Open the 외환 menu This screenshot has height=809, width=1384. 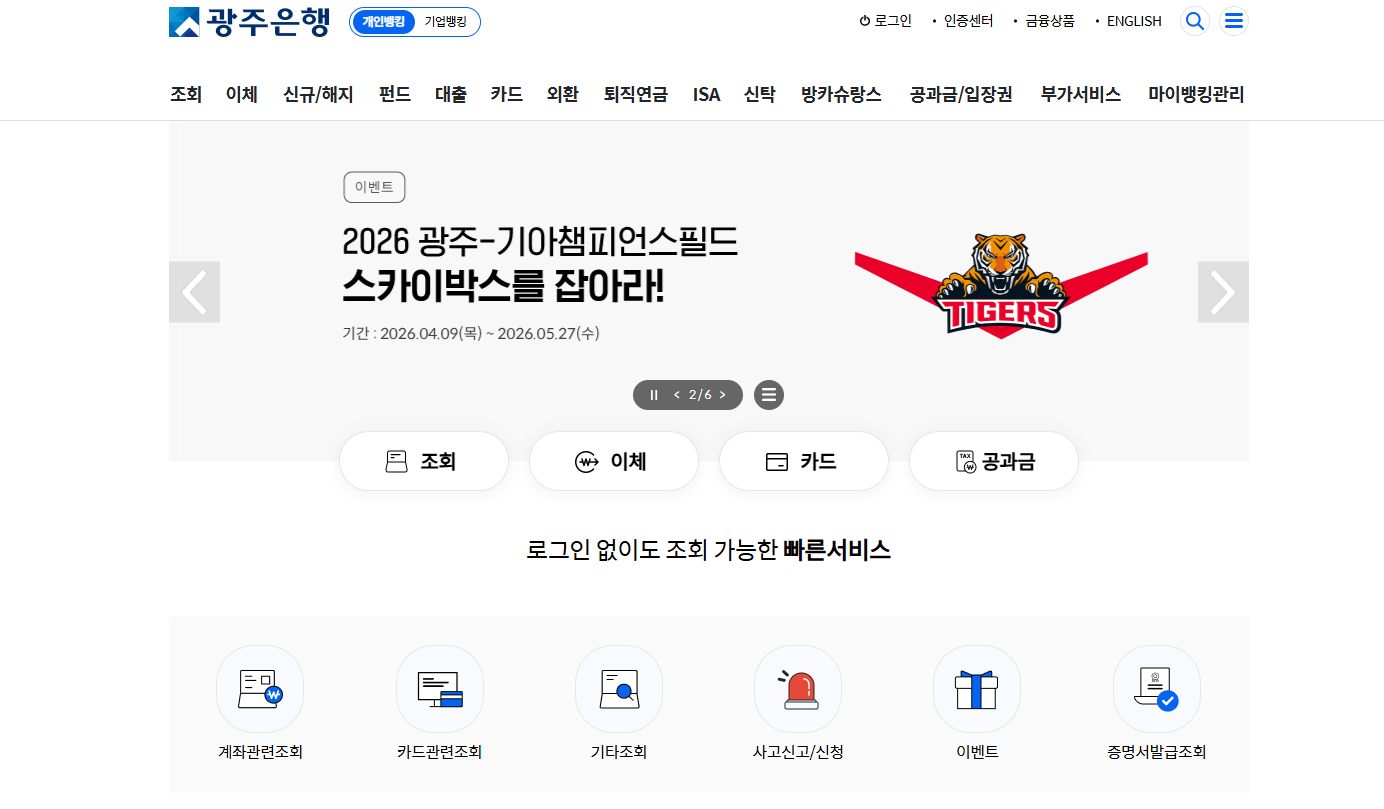click(x=563, y=95)
